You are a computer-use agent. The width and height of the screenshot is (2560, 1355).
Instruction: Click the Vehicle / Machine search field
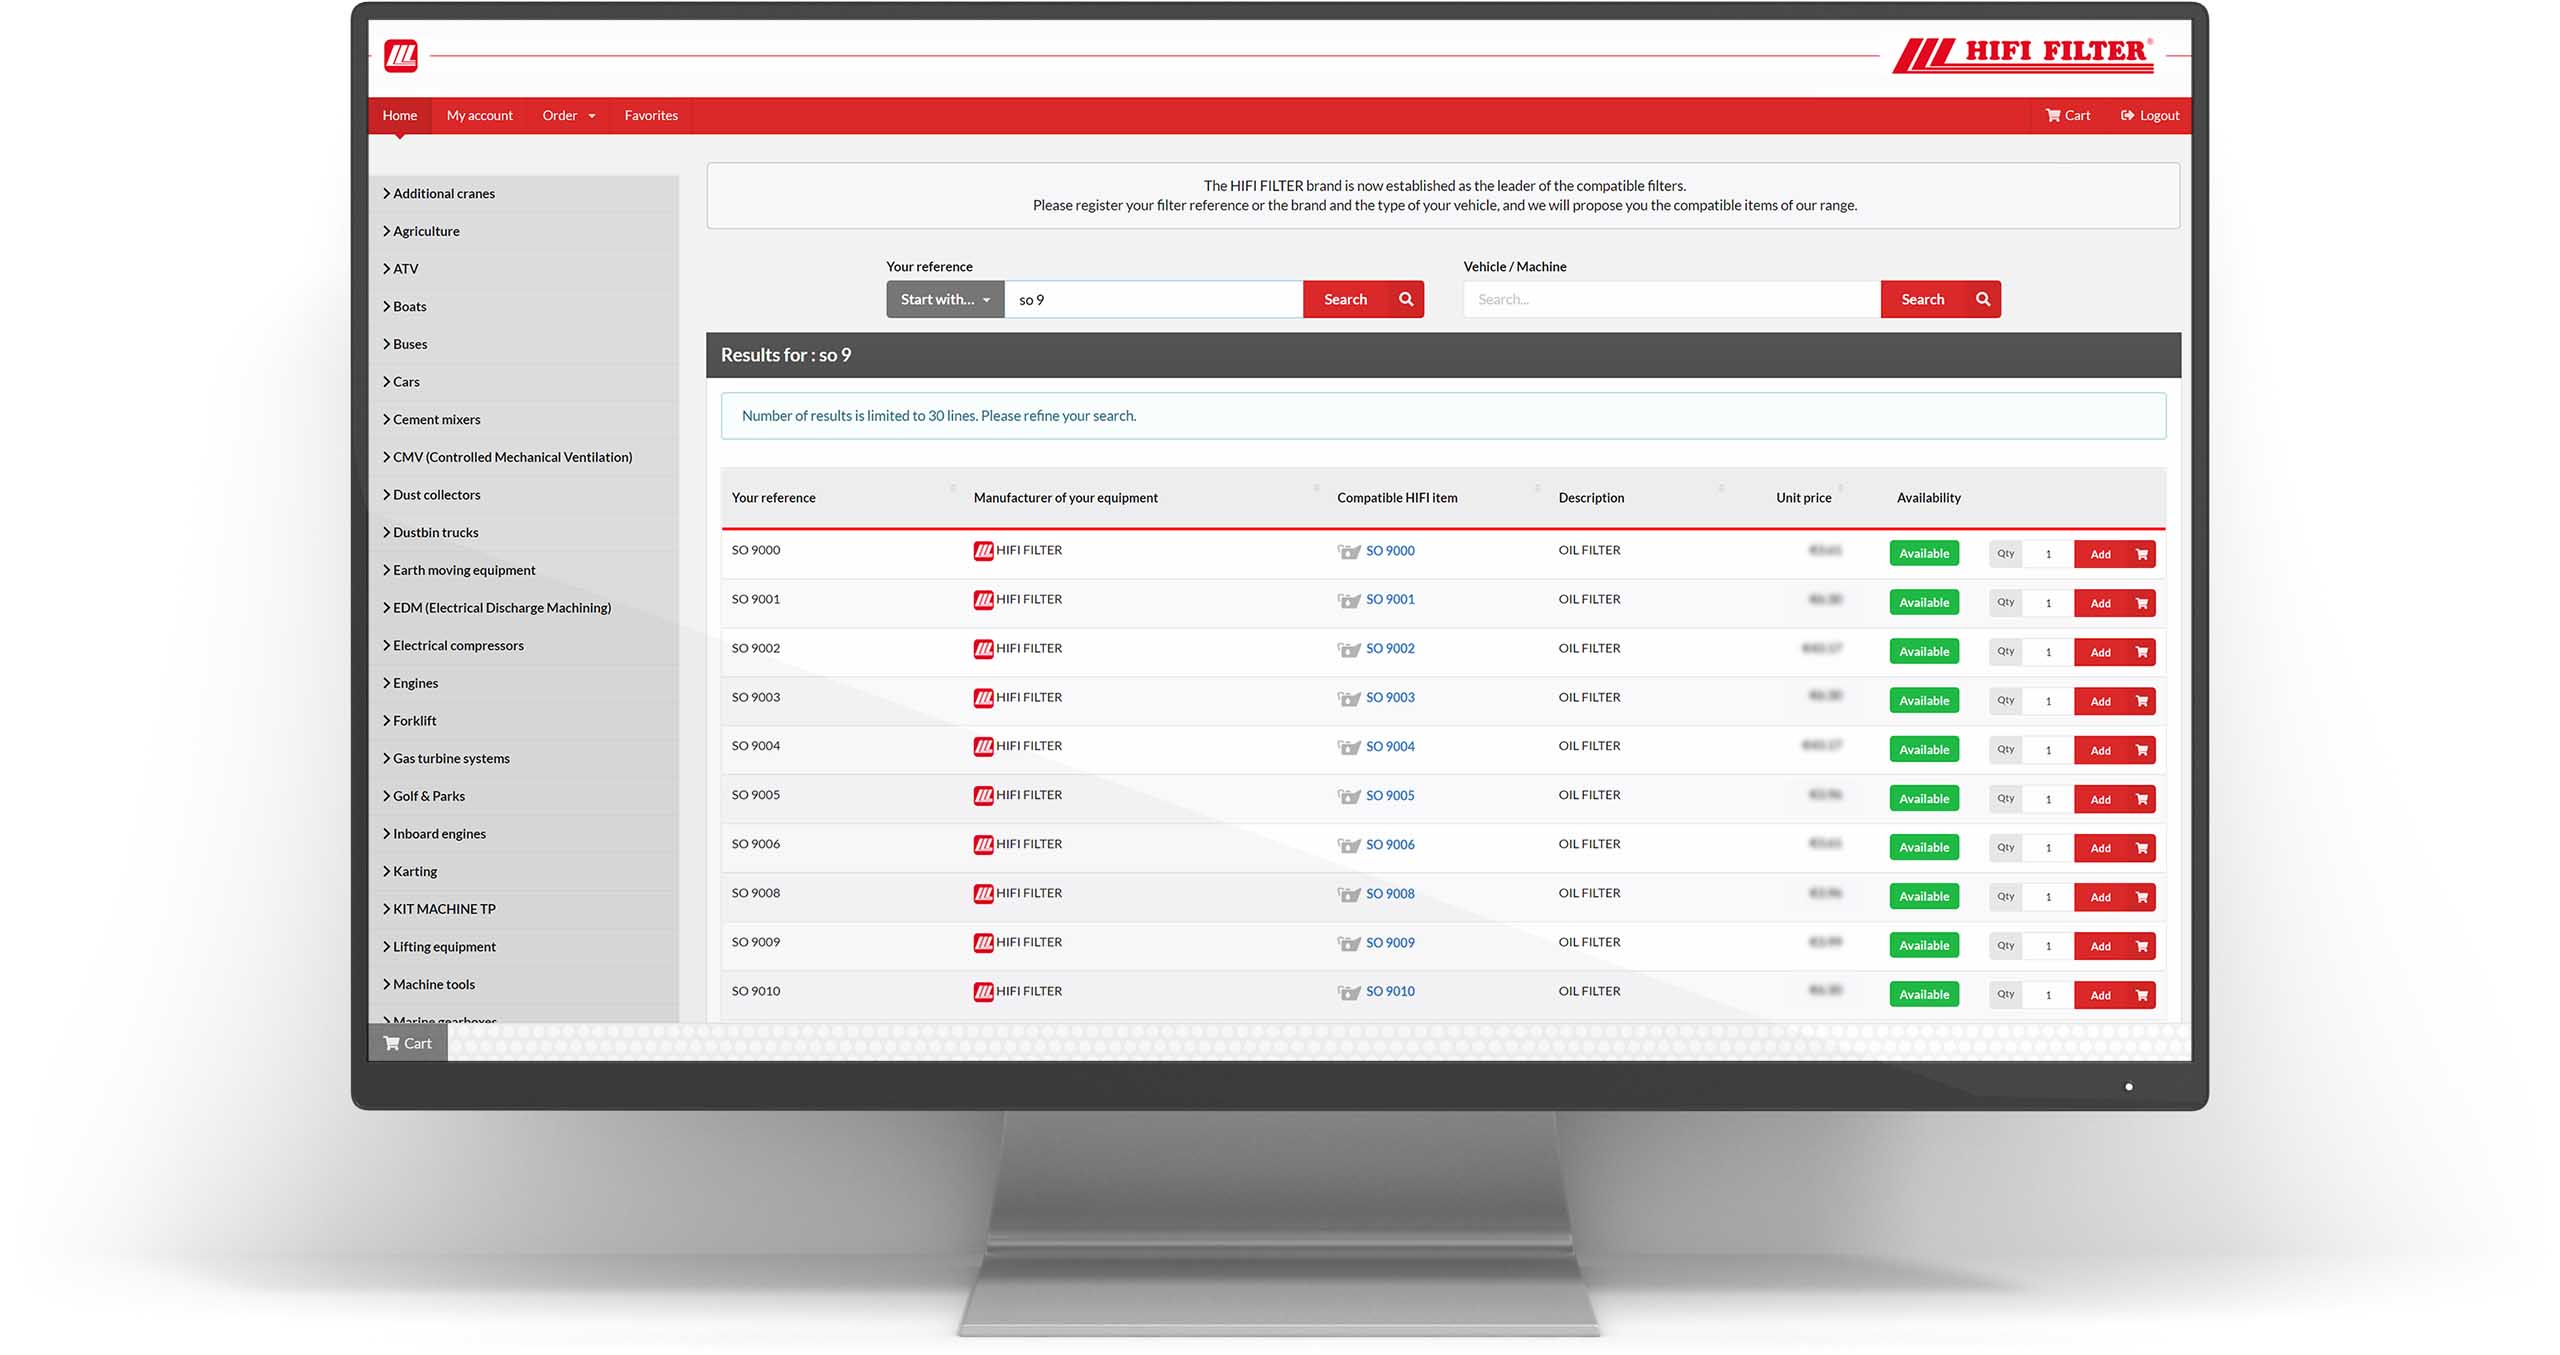[x=1670, y=299]
